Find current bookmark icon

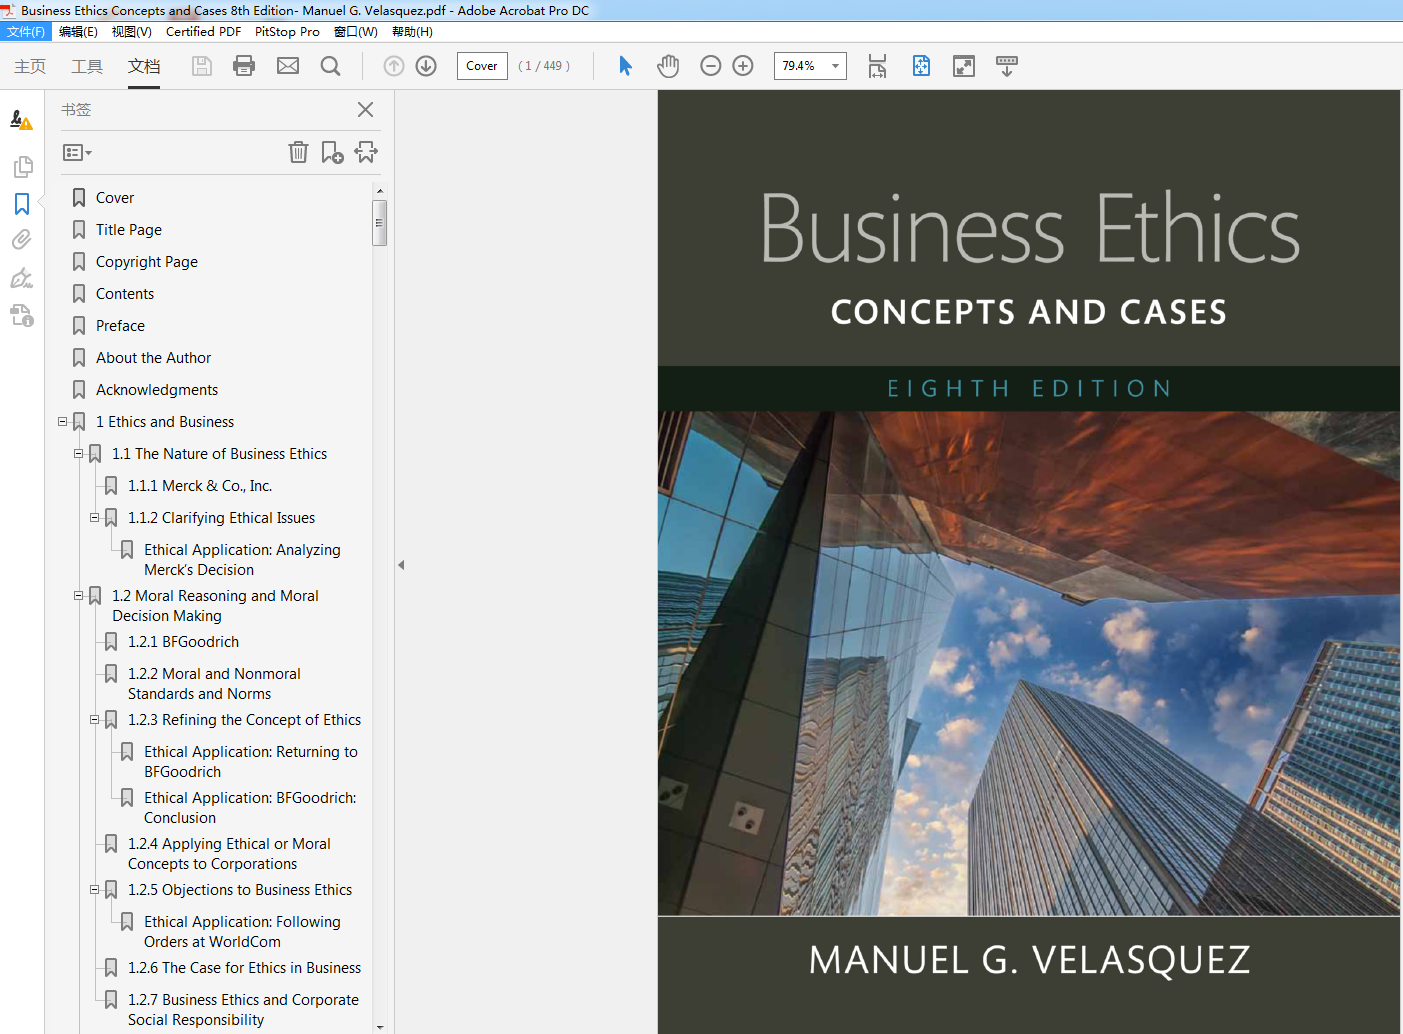(x=366, y=152)
